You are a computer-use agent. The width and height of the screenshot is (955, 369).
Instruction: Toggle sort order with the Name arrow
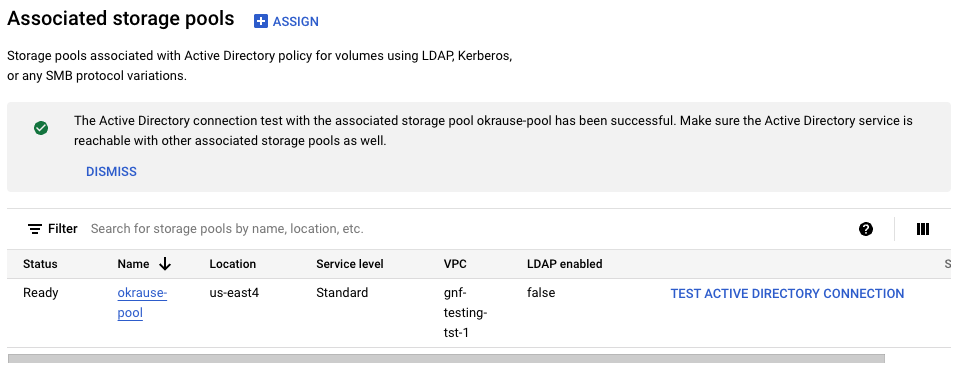pos(164,264)
